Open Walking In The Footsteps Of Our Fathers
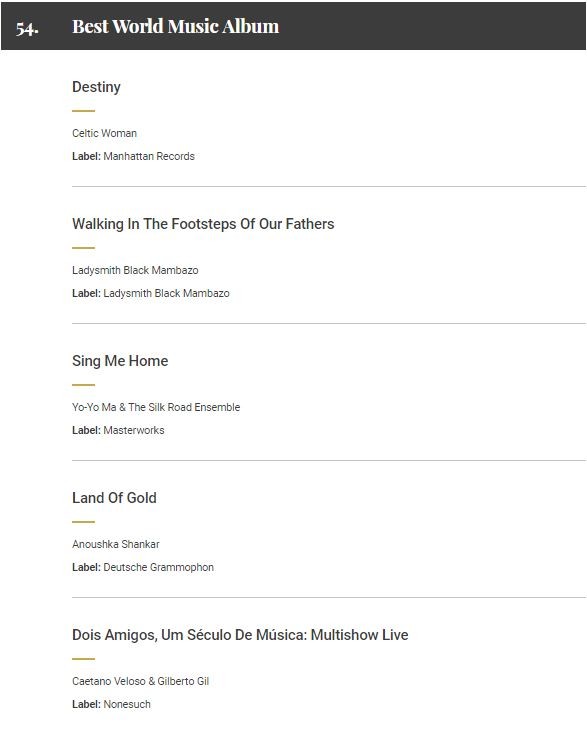This screenshot has height=734, width=587. pyautogui.click(x=203, y=224)
